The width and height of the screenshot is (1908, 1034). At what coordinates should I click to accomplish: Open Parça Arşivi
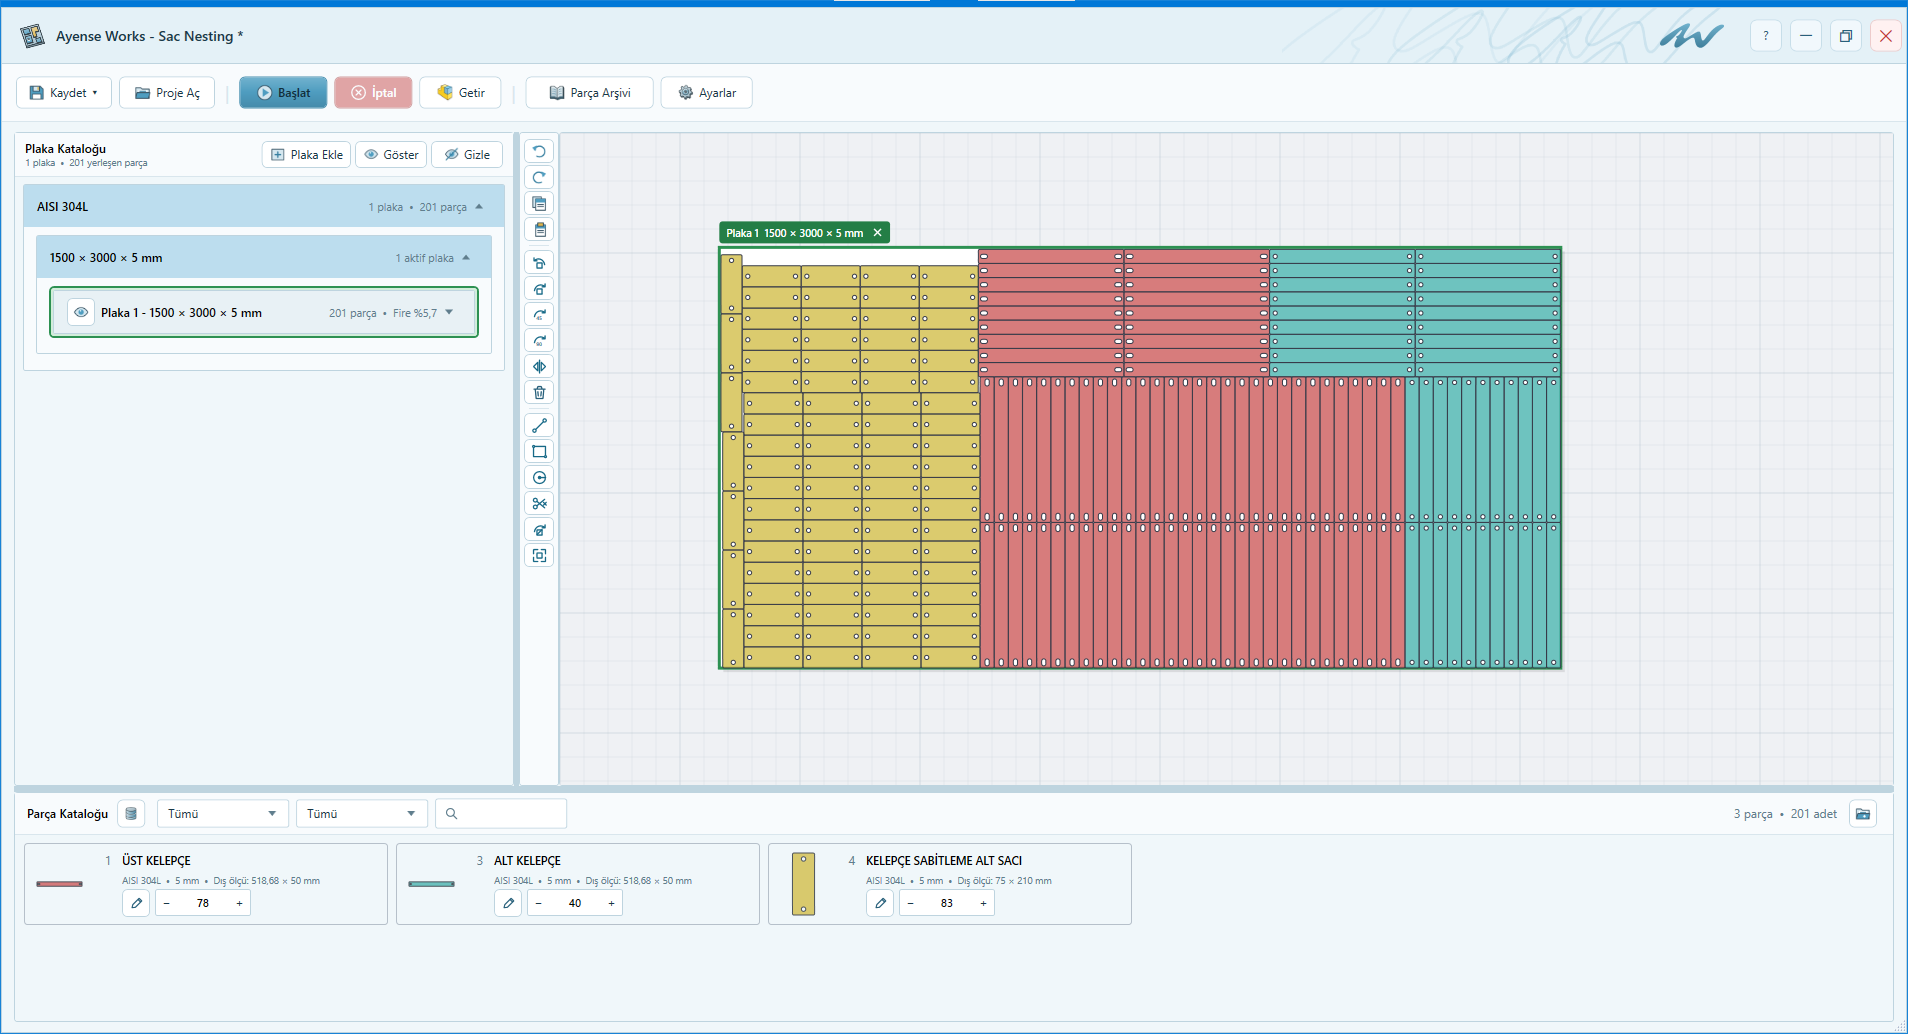pos(589,93)
